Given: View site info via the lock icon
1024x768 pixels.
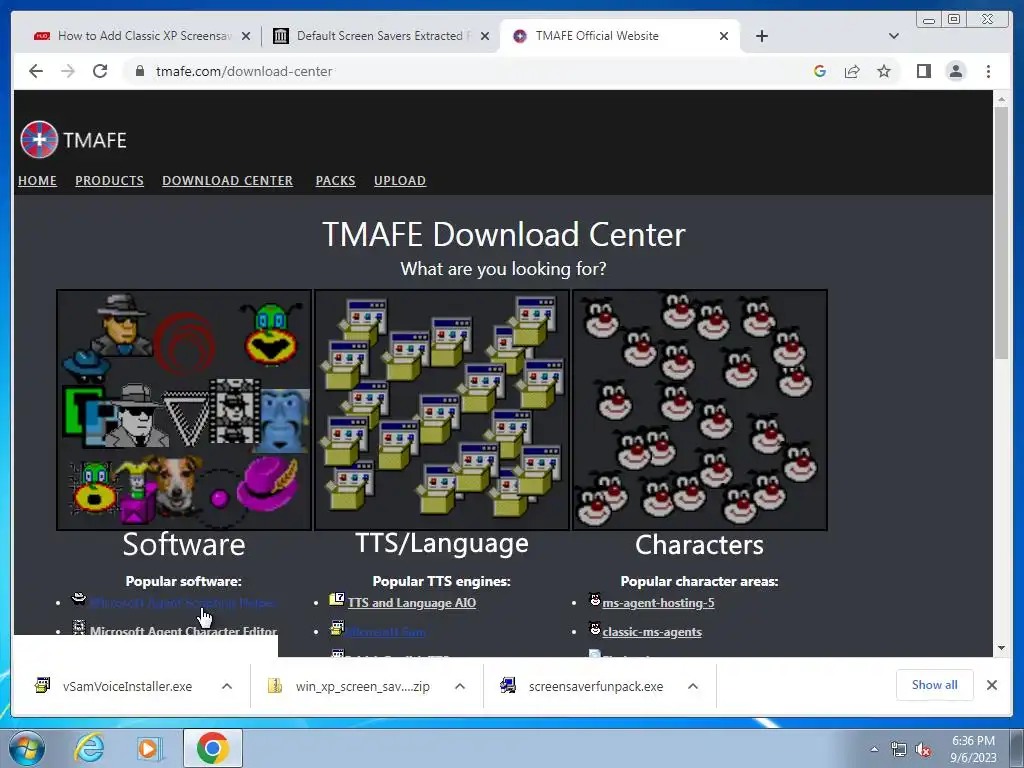Looking at the screenshot, I should pyautogui.click(x=140, y=71).
